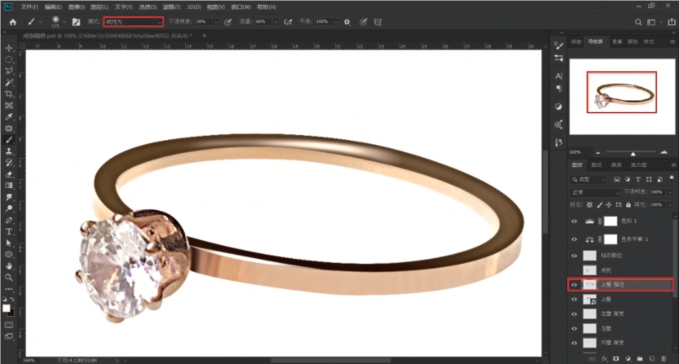Select the Clone Stamp tool
The image size is (679, 364).
click(9, 151)
